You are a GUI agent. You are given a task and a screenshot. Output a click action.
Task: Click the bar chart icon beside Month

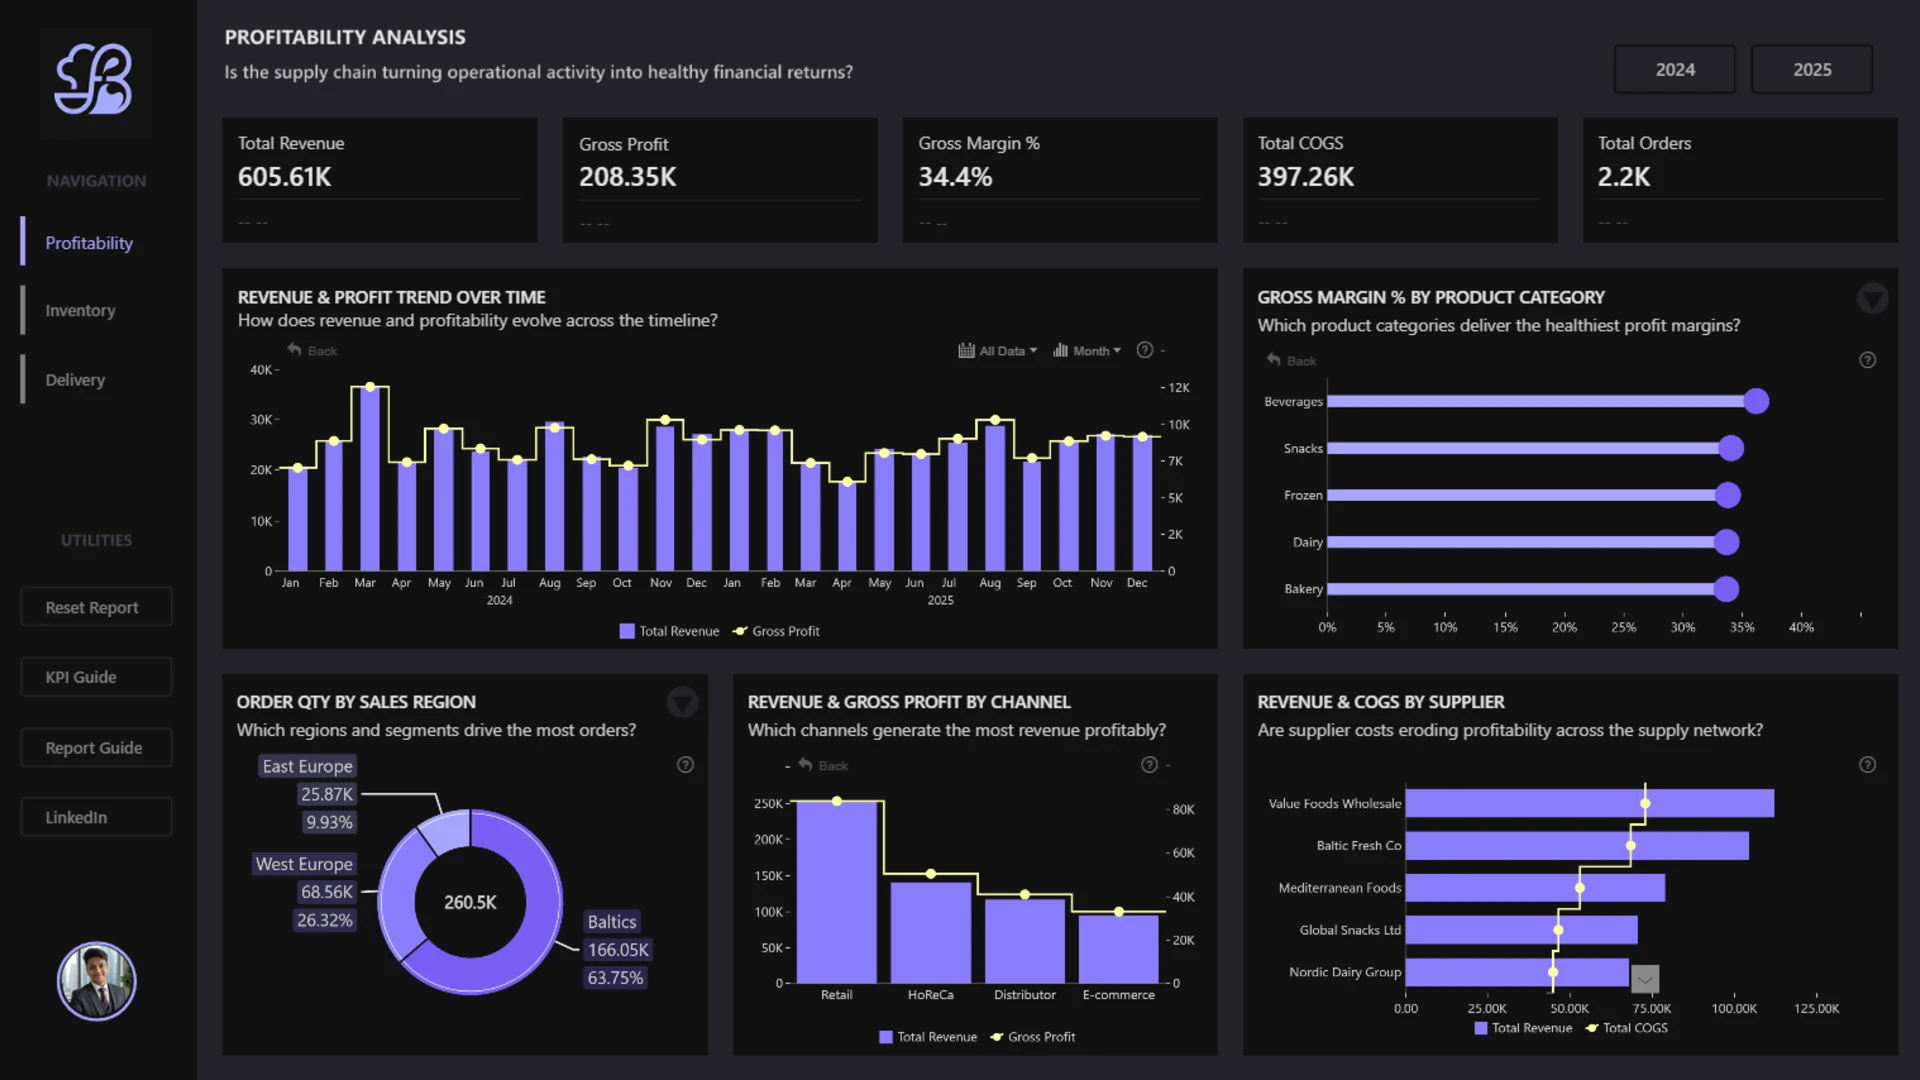click(x=1060, y=350)
